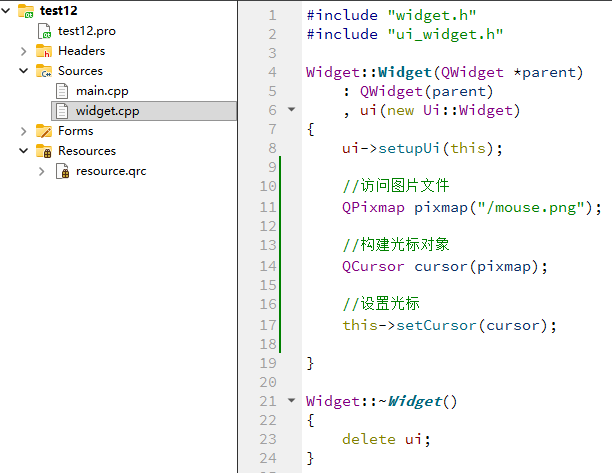Image resolution: width=612 pixels, height=473 pixels.
Task: Click the test12 project folder icon
Action: coord(26,11)
